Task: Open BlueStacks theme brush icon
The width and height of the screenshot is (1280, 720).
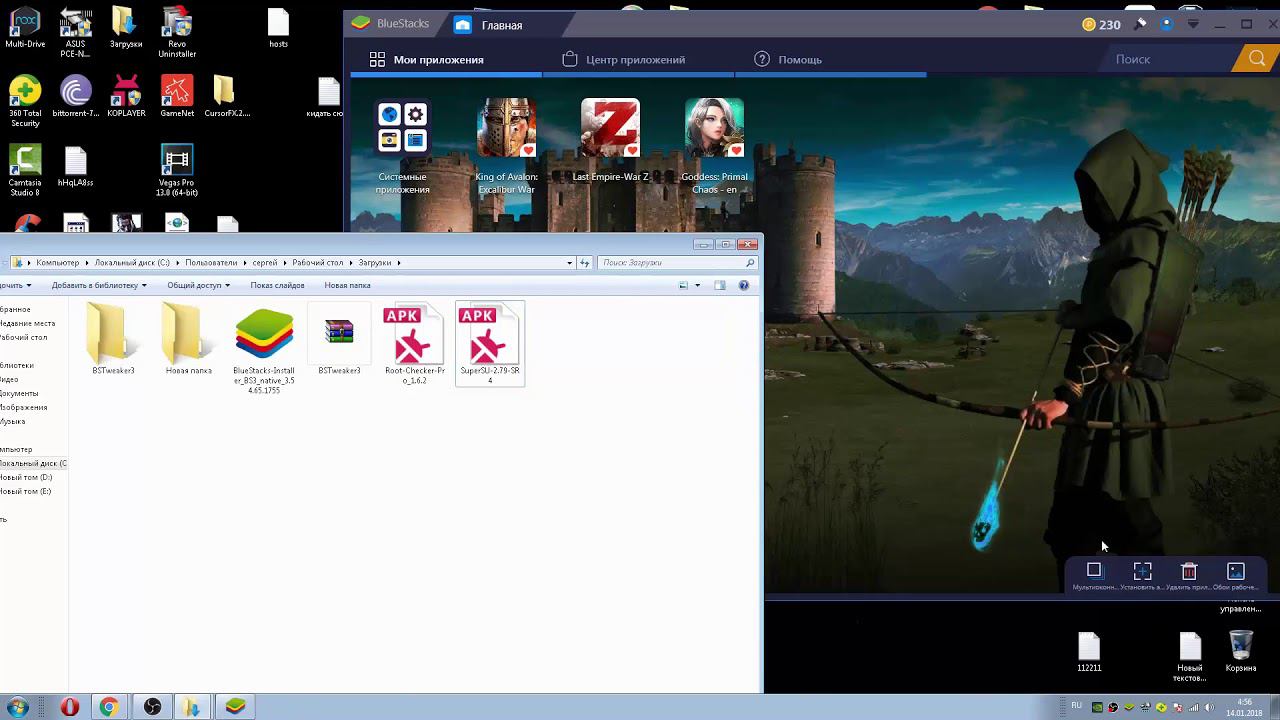Action: [1141, 24]
